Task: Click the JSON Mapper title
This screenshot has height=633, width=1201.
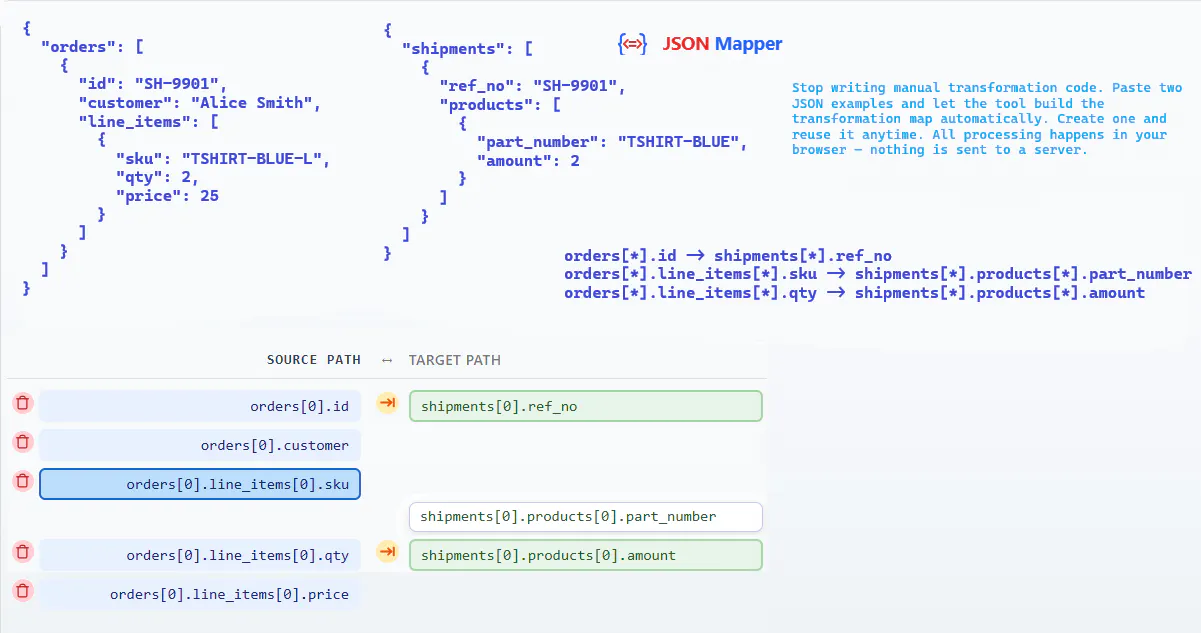Action: [722, 44]
